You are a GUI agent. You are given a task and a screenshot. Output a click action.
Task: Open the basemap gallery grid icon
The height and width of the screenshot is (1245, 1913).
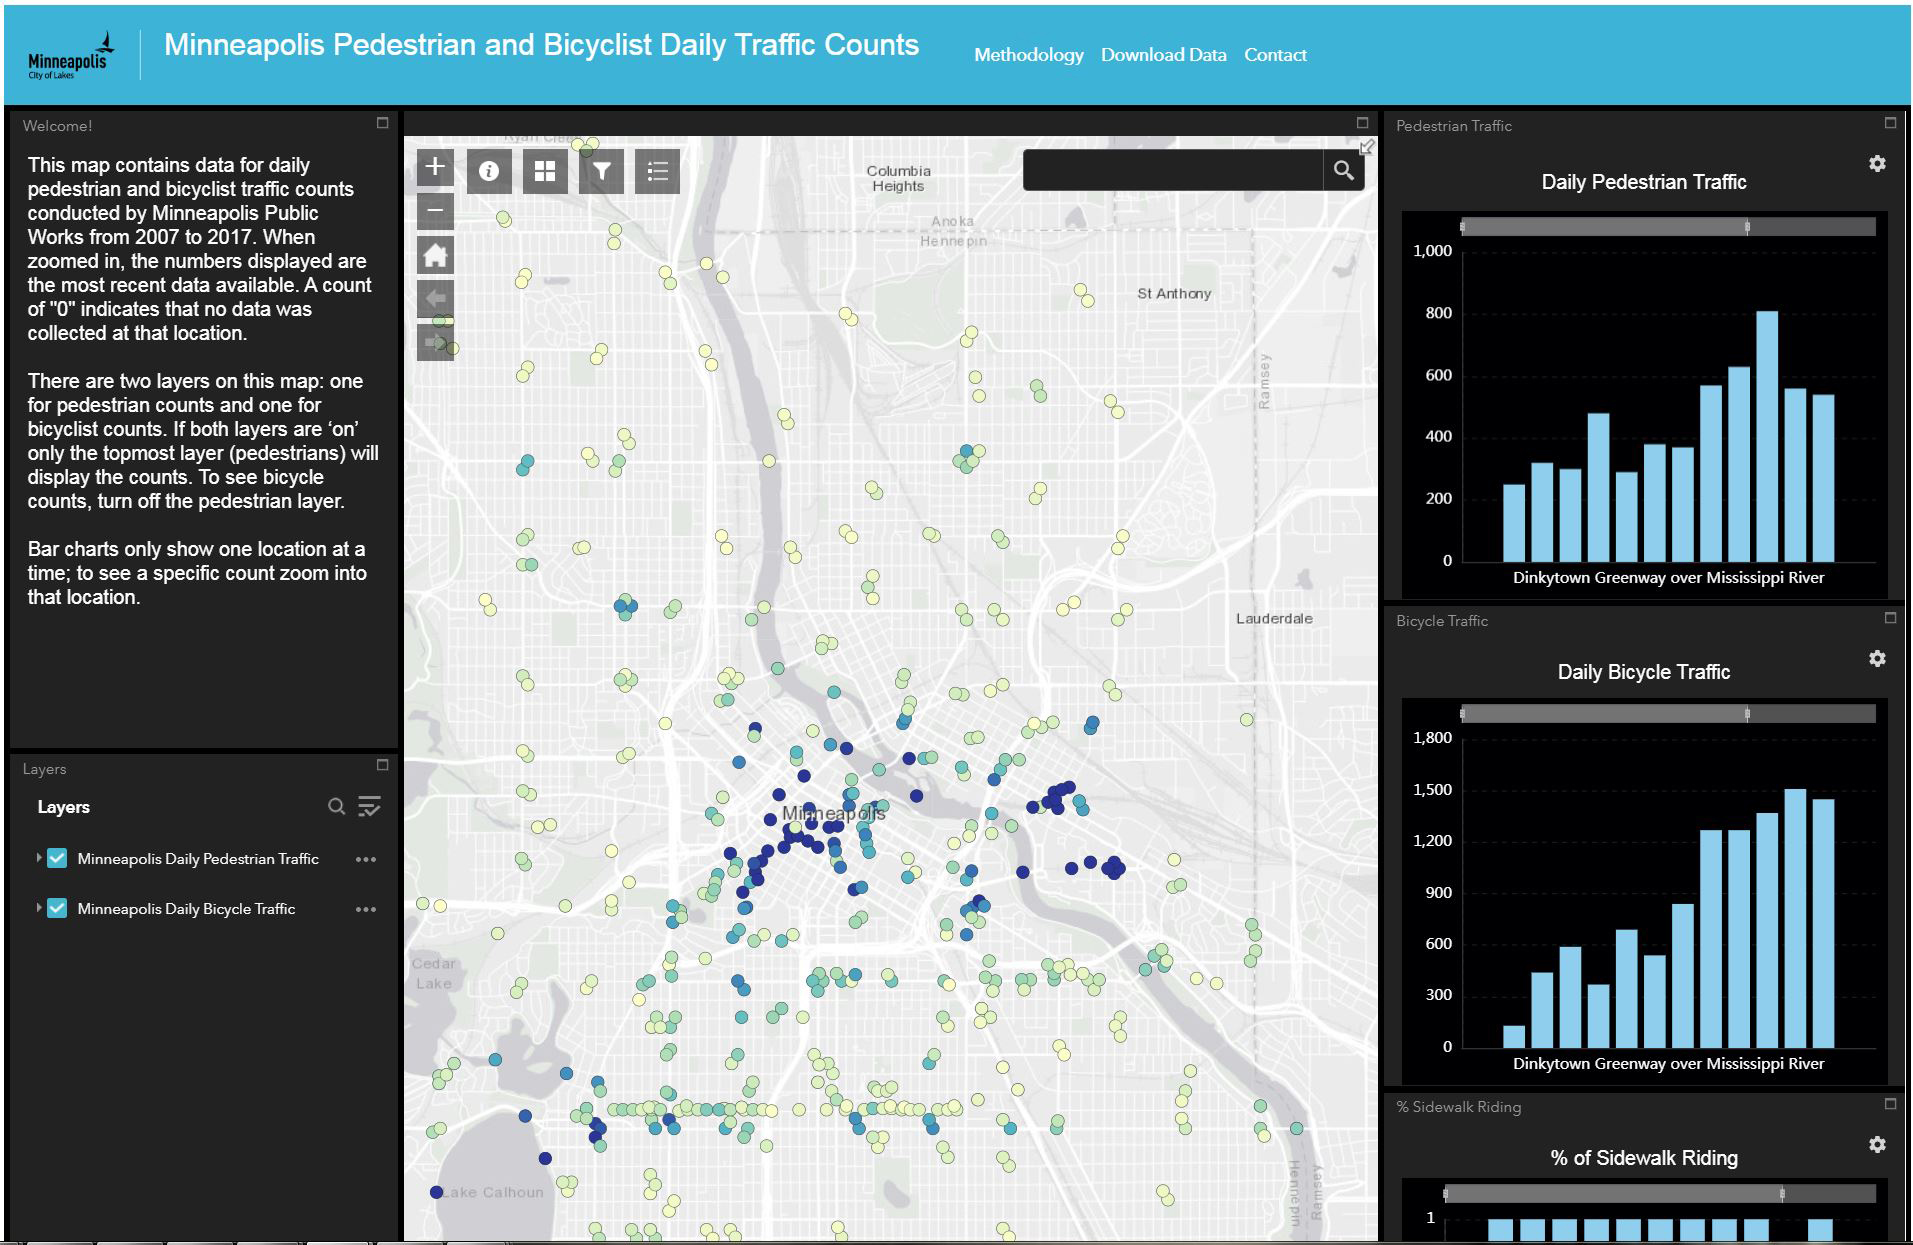click(545, 170)
